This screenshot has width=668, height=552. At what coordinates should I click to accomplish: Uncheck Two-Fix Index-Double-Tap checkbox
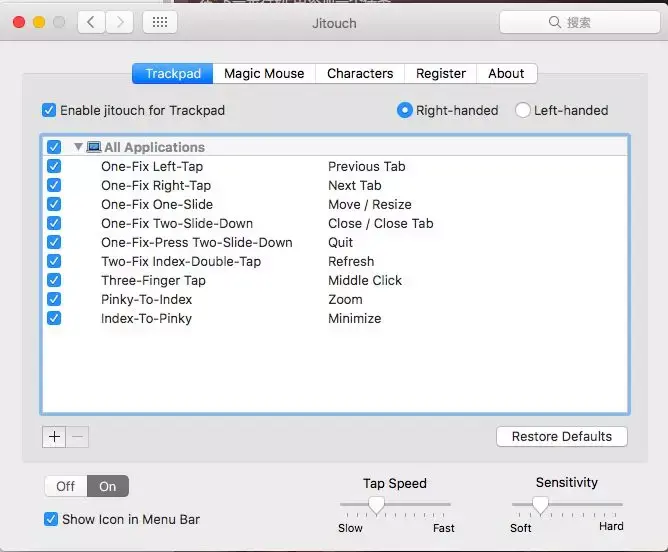tap(54, 261)
